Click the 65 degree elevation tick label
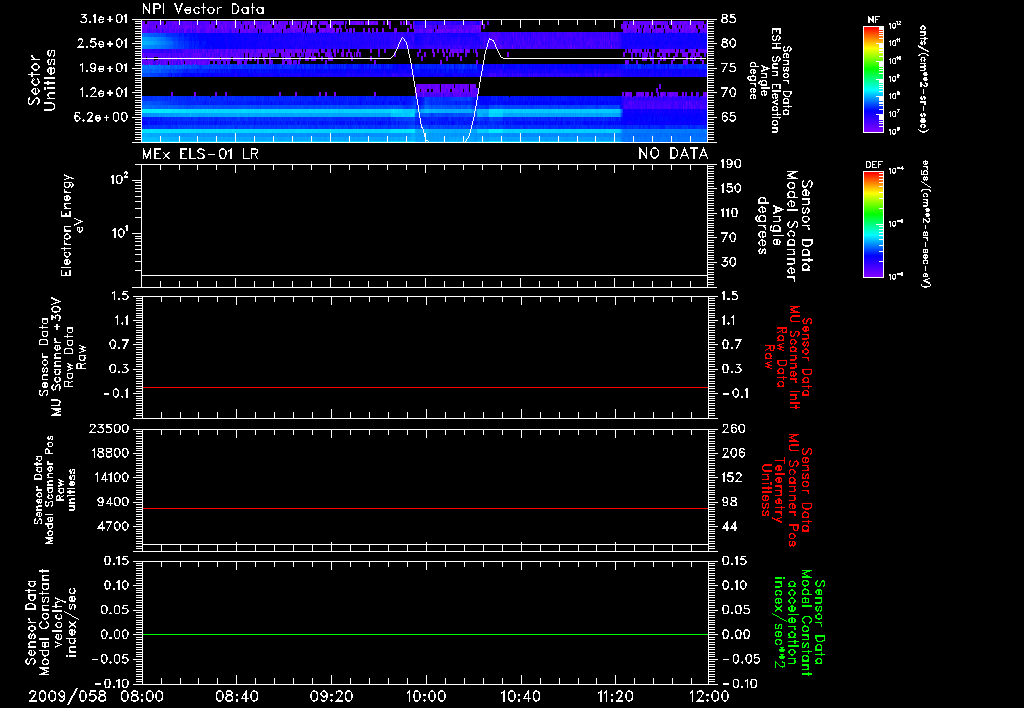 (729, 117)
